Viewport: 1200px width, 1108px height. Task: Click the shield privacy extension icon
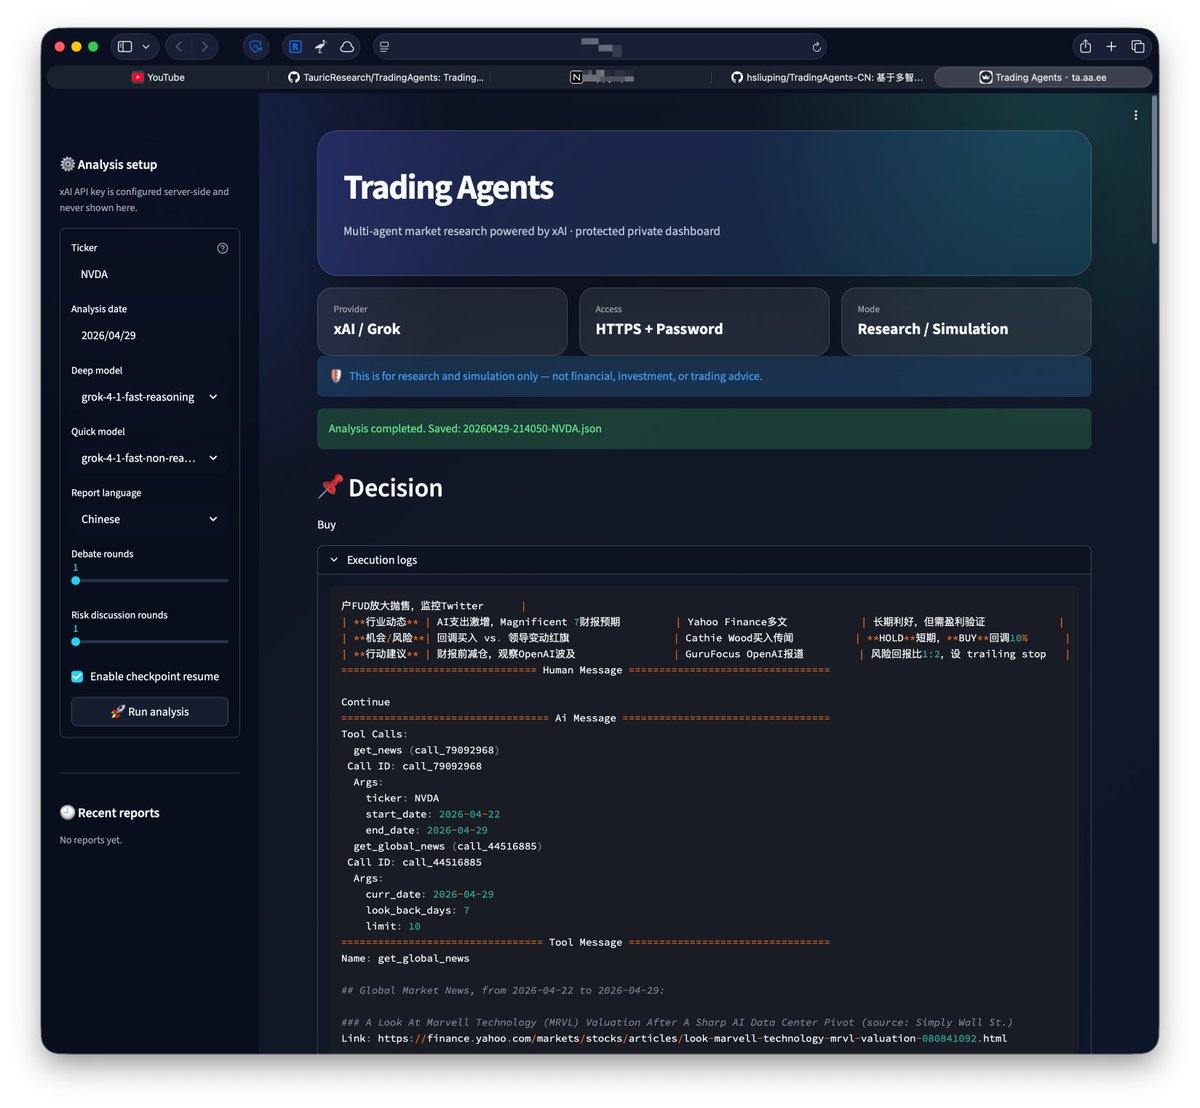click(x=256, y=46)
